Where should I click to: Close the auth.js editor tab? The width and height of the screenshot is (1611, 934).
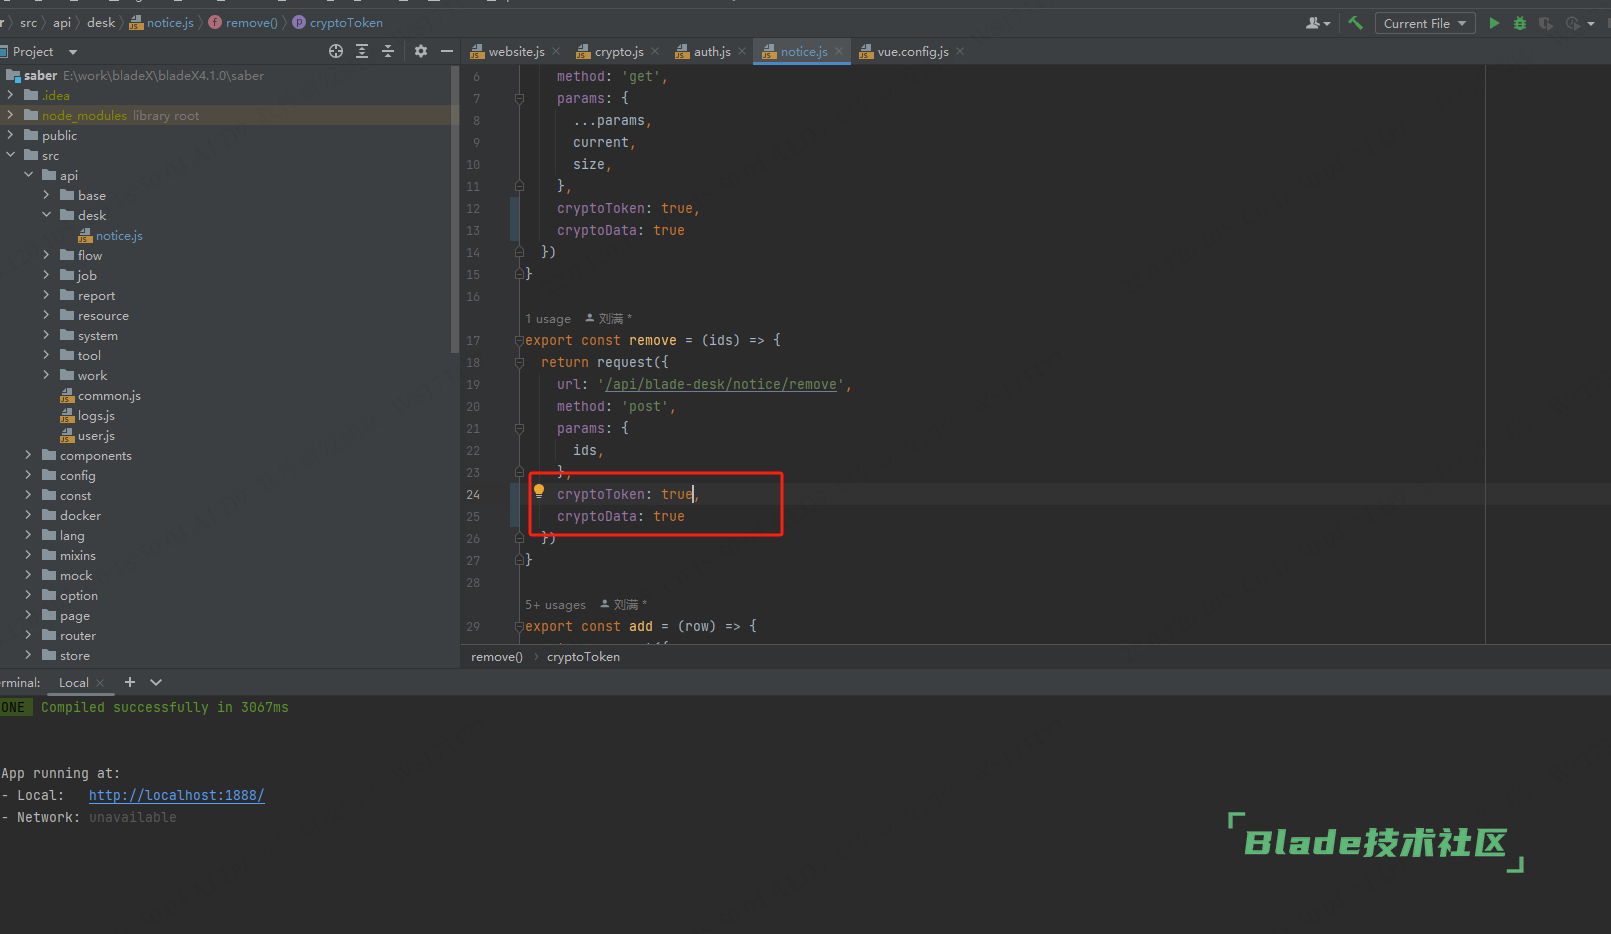click(x=742, y=51)
